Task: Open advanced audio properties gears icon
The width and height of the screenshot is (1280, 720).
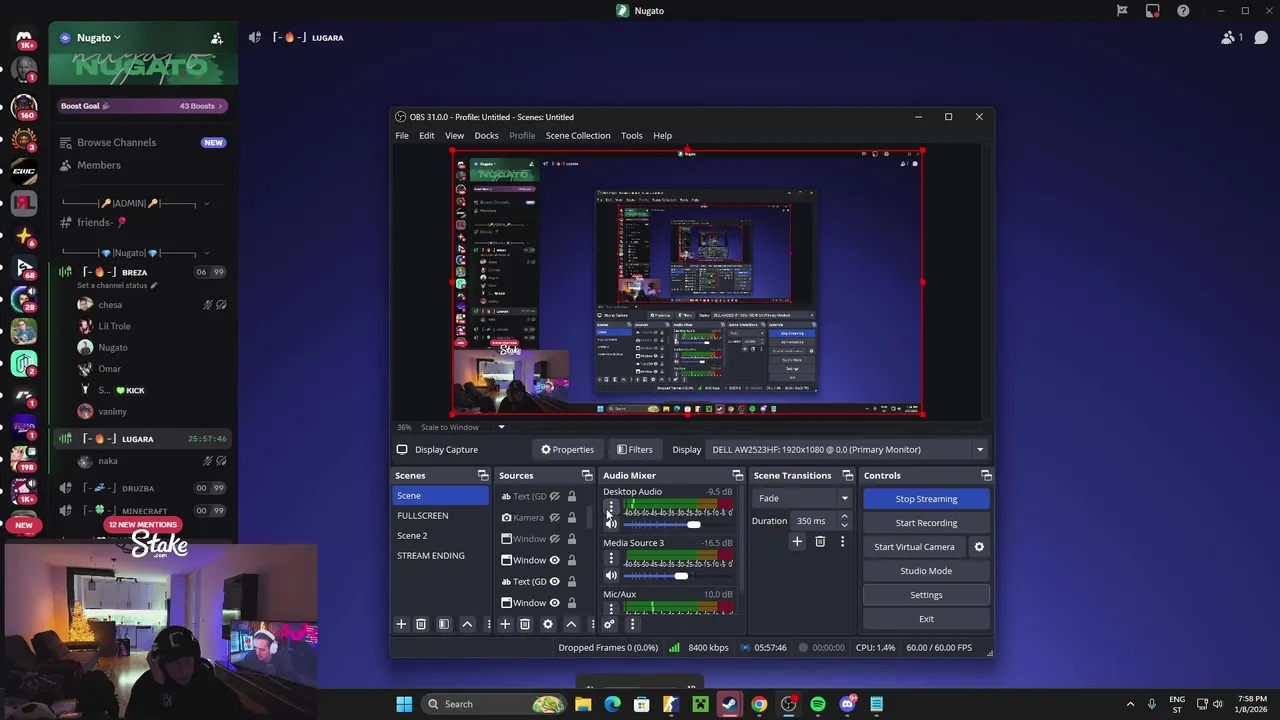Action: click(x=609, y=624)
